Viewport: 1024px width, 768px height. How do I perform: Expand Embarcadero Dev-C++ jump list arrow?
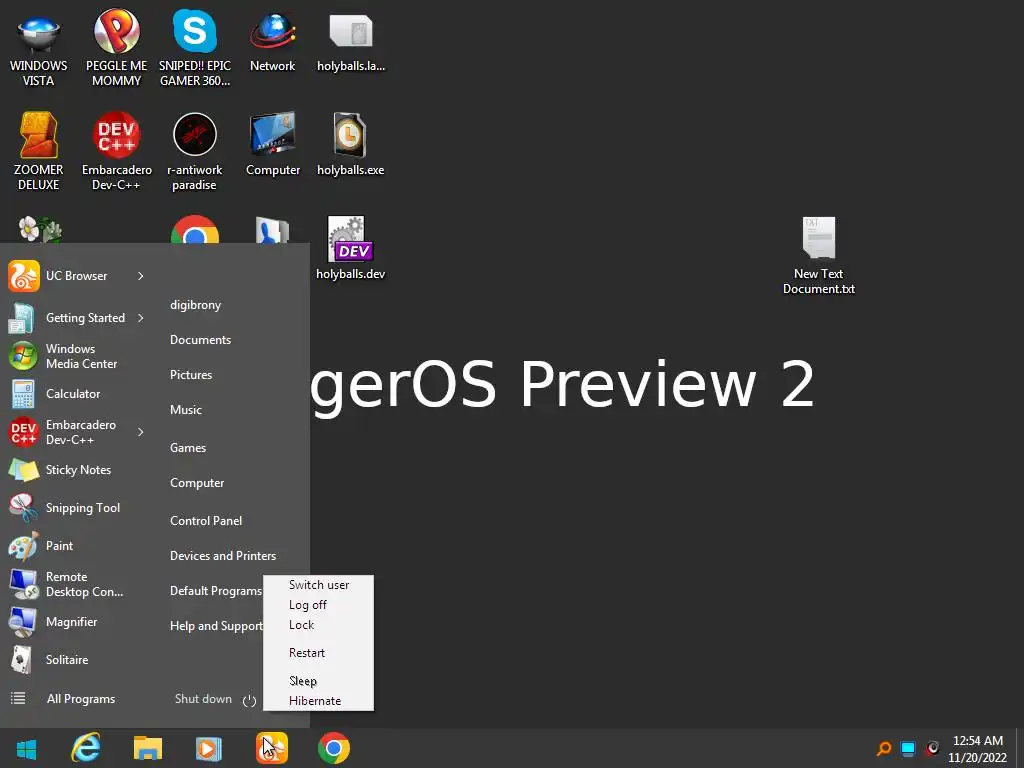(x=140, y=432)
